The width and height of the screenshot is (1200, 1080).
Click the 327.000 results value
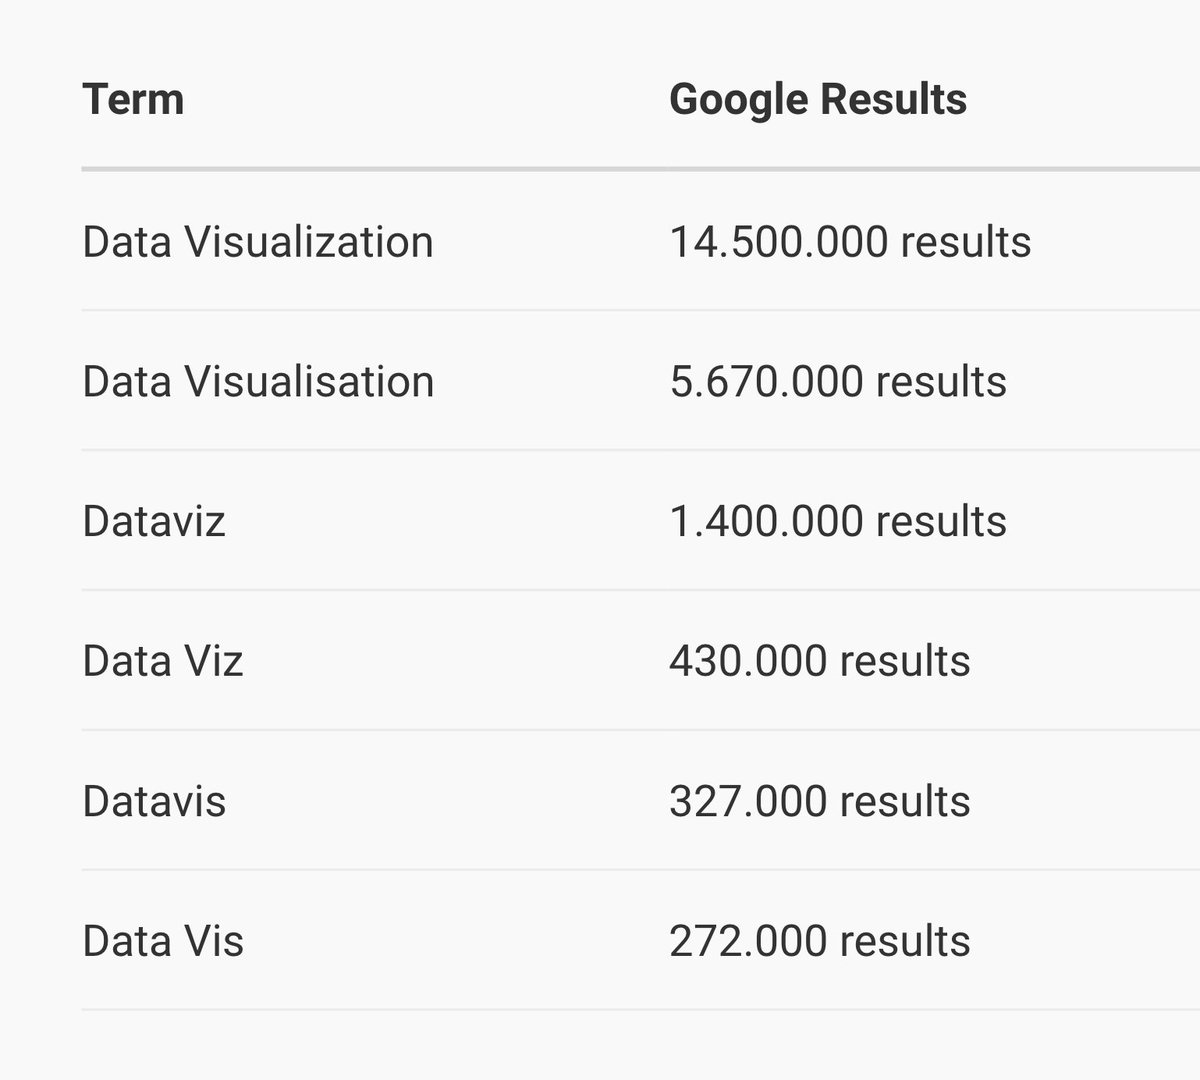(x=819, y=802)
